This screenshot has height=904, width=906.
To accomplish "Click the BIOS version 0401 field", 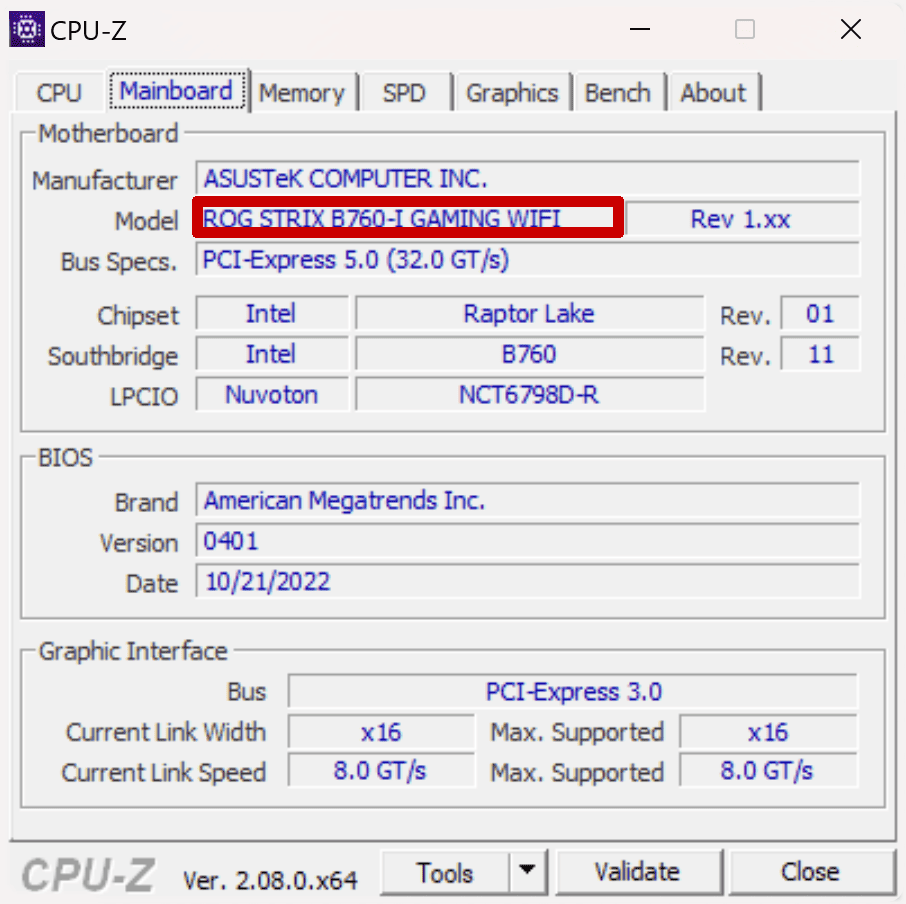I will 527,541.
